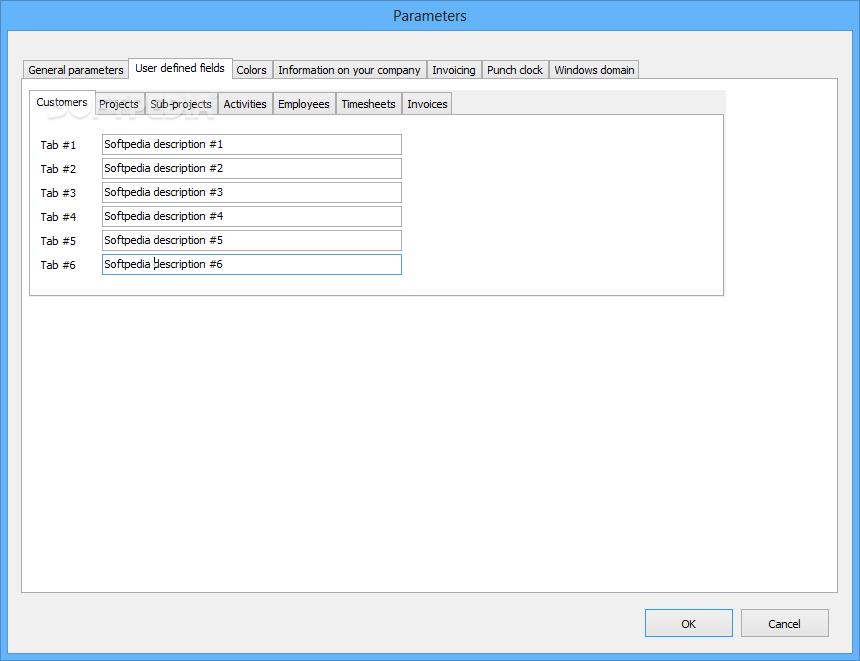Switch to the Windows domain tab
The width and height of the screenshot is (860, 661).
point(594,70)
